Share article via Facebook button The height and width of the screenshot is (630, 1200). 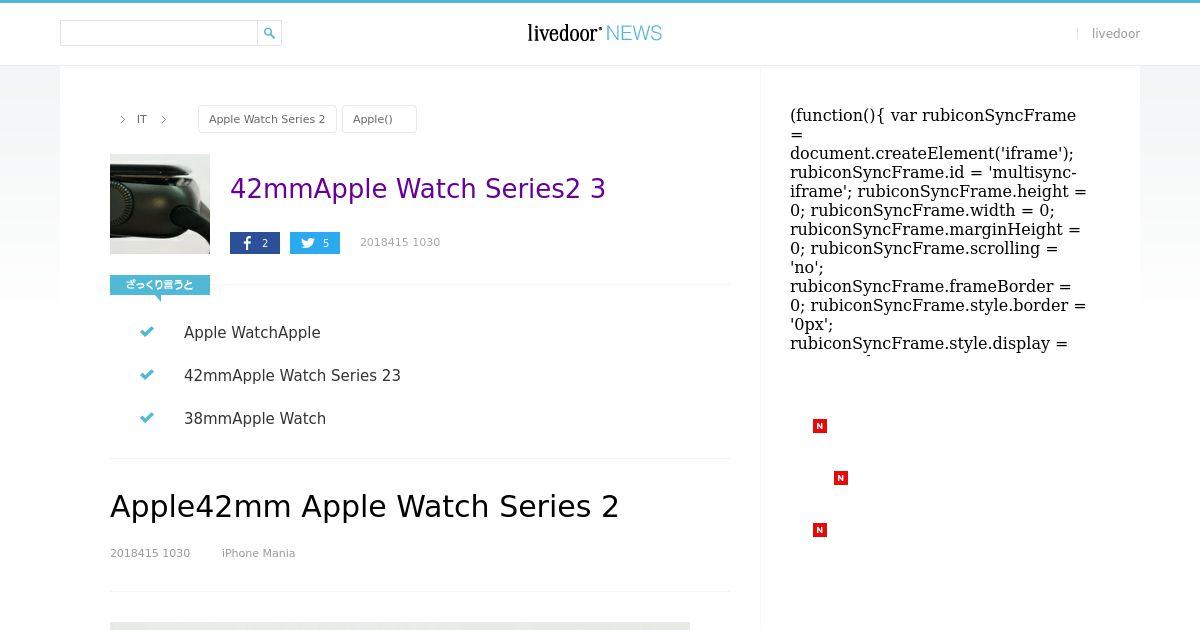[x=255, y=243]
